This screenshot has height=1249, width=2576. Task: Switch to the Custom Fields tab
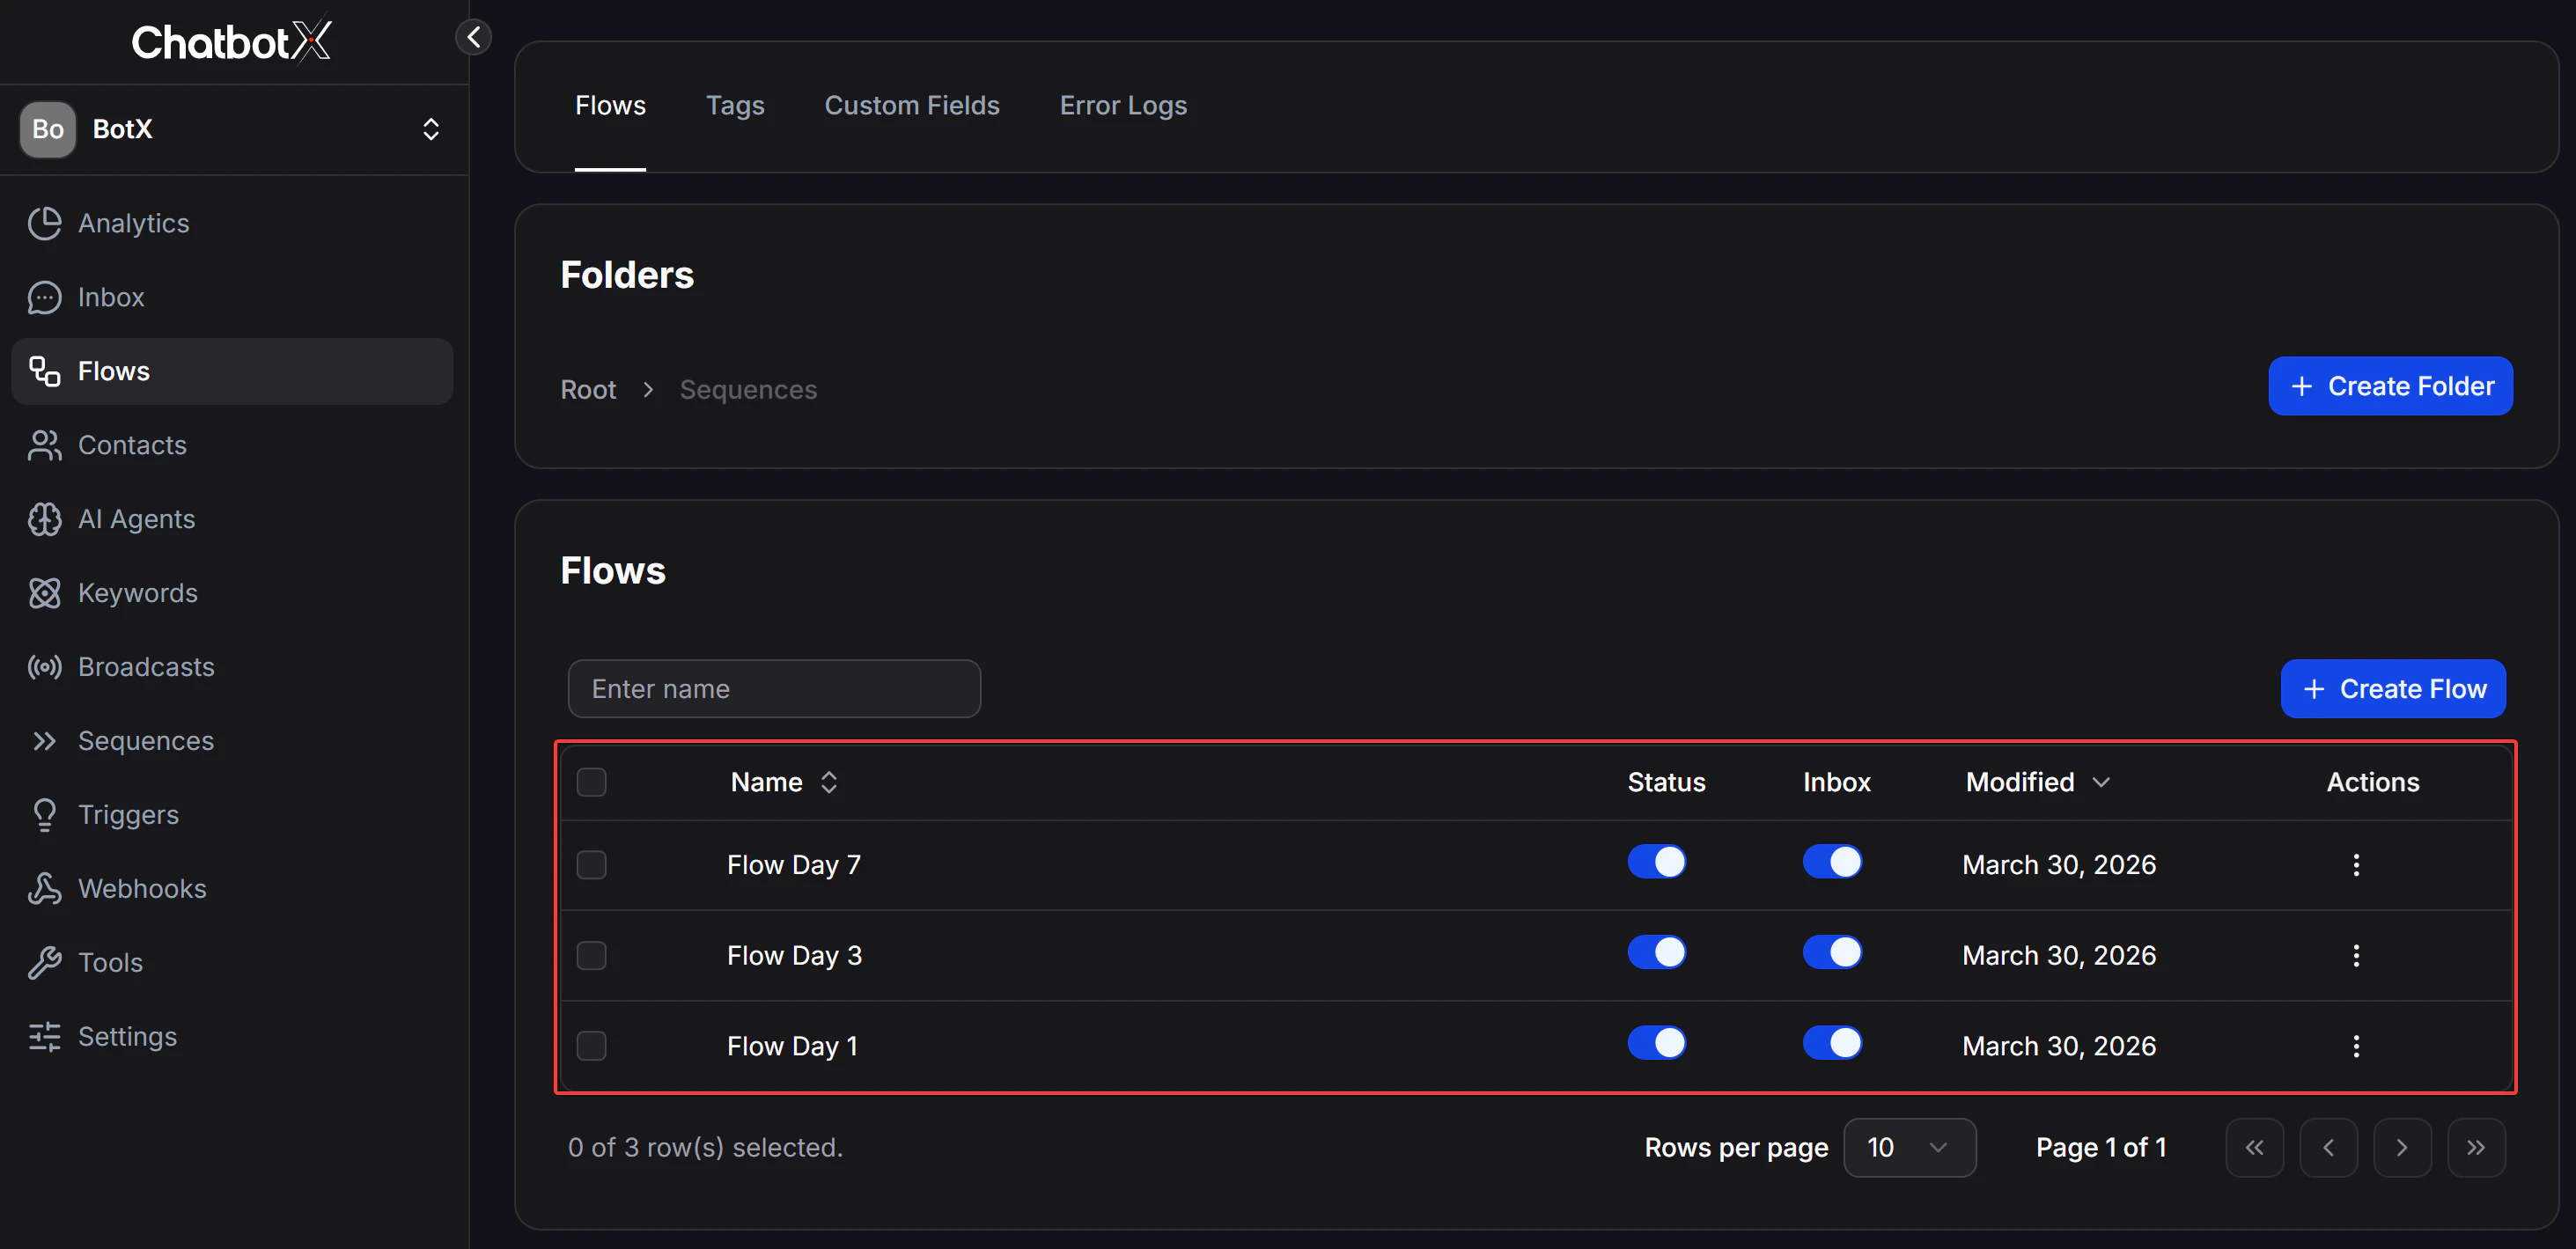(911, 105)
